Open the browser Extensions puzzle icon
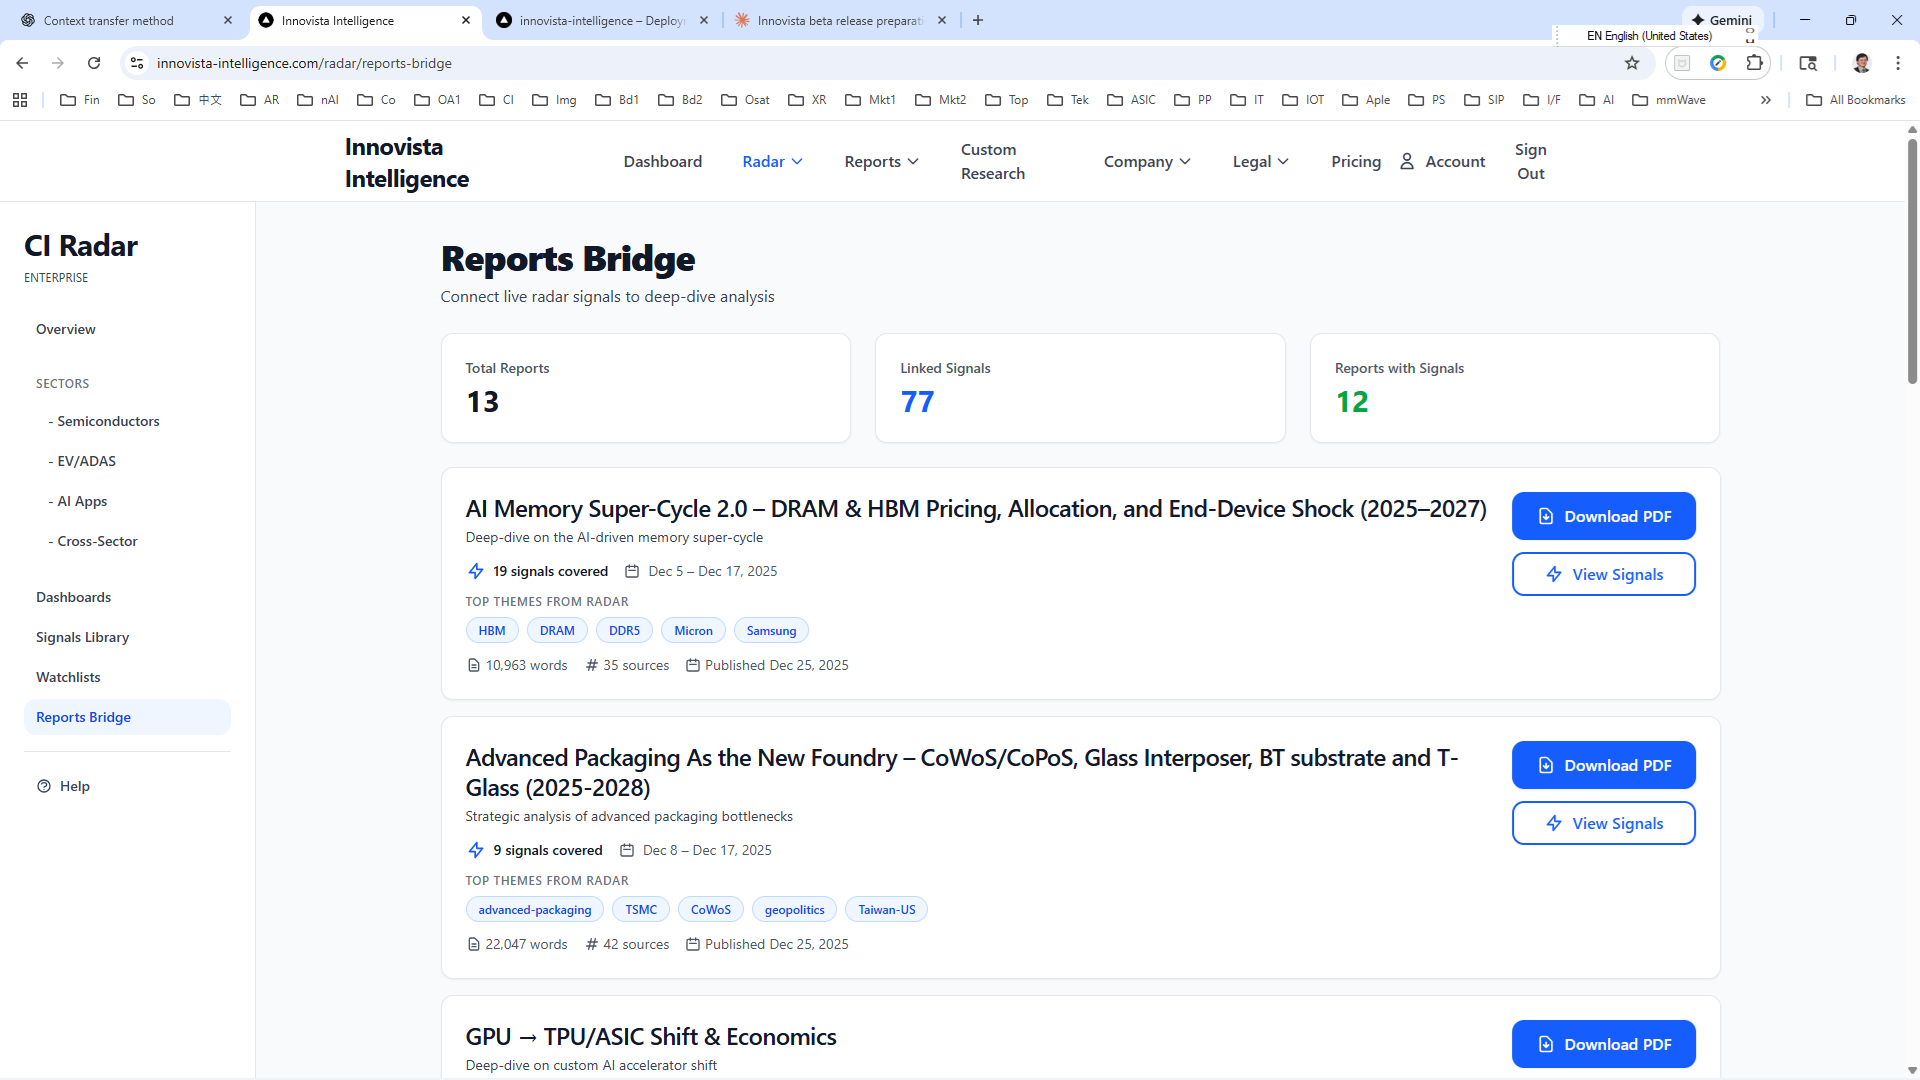1920x1080 pixels. point(1754,63)
